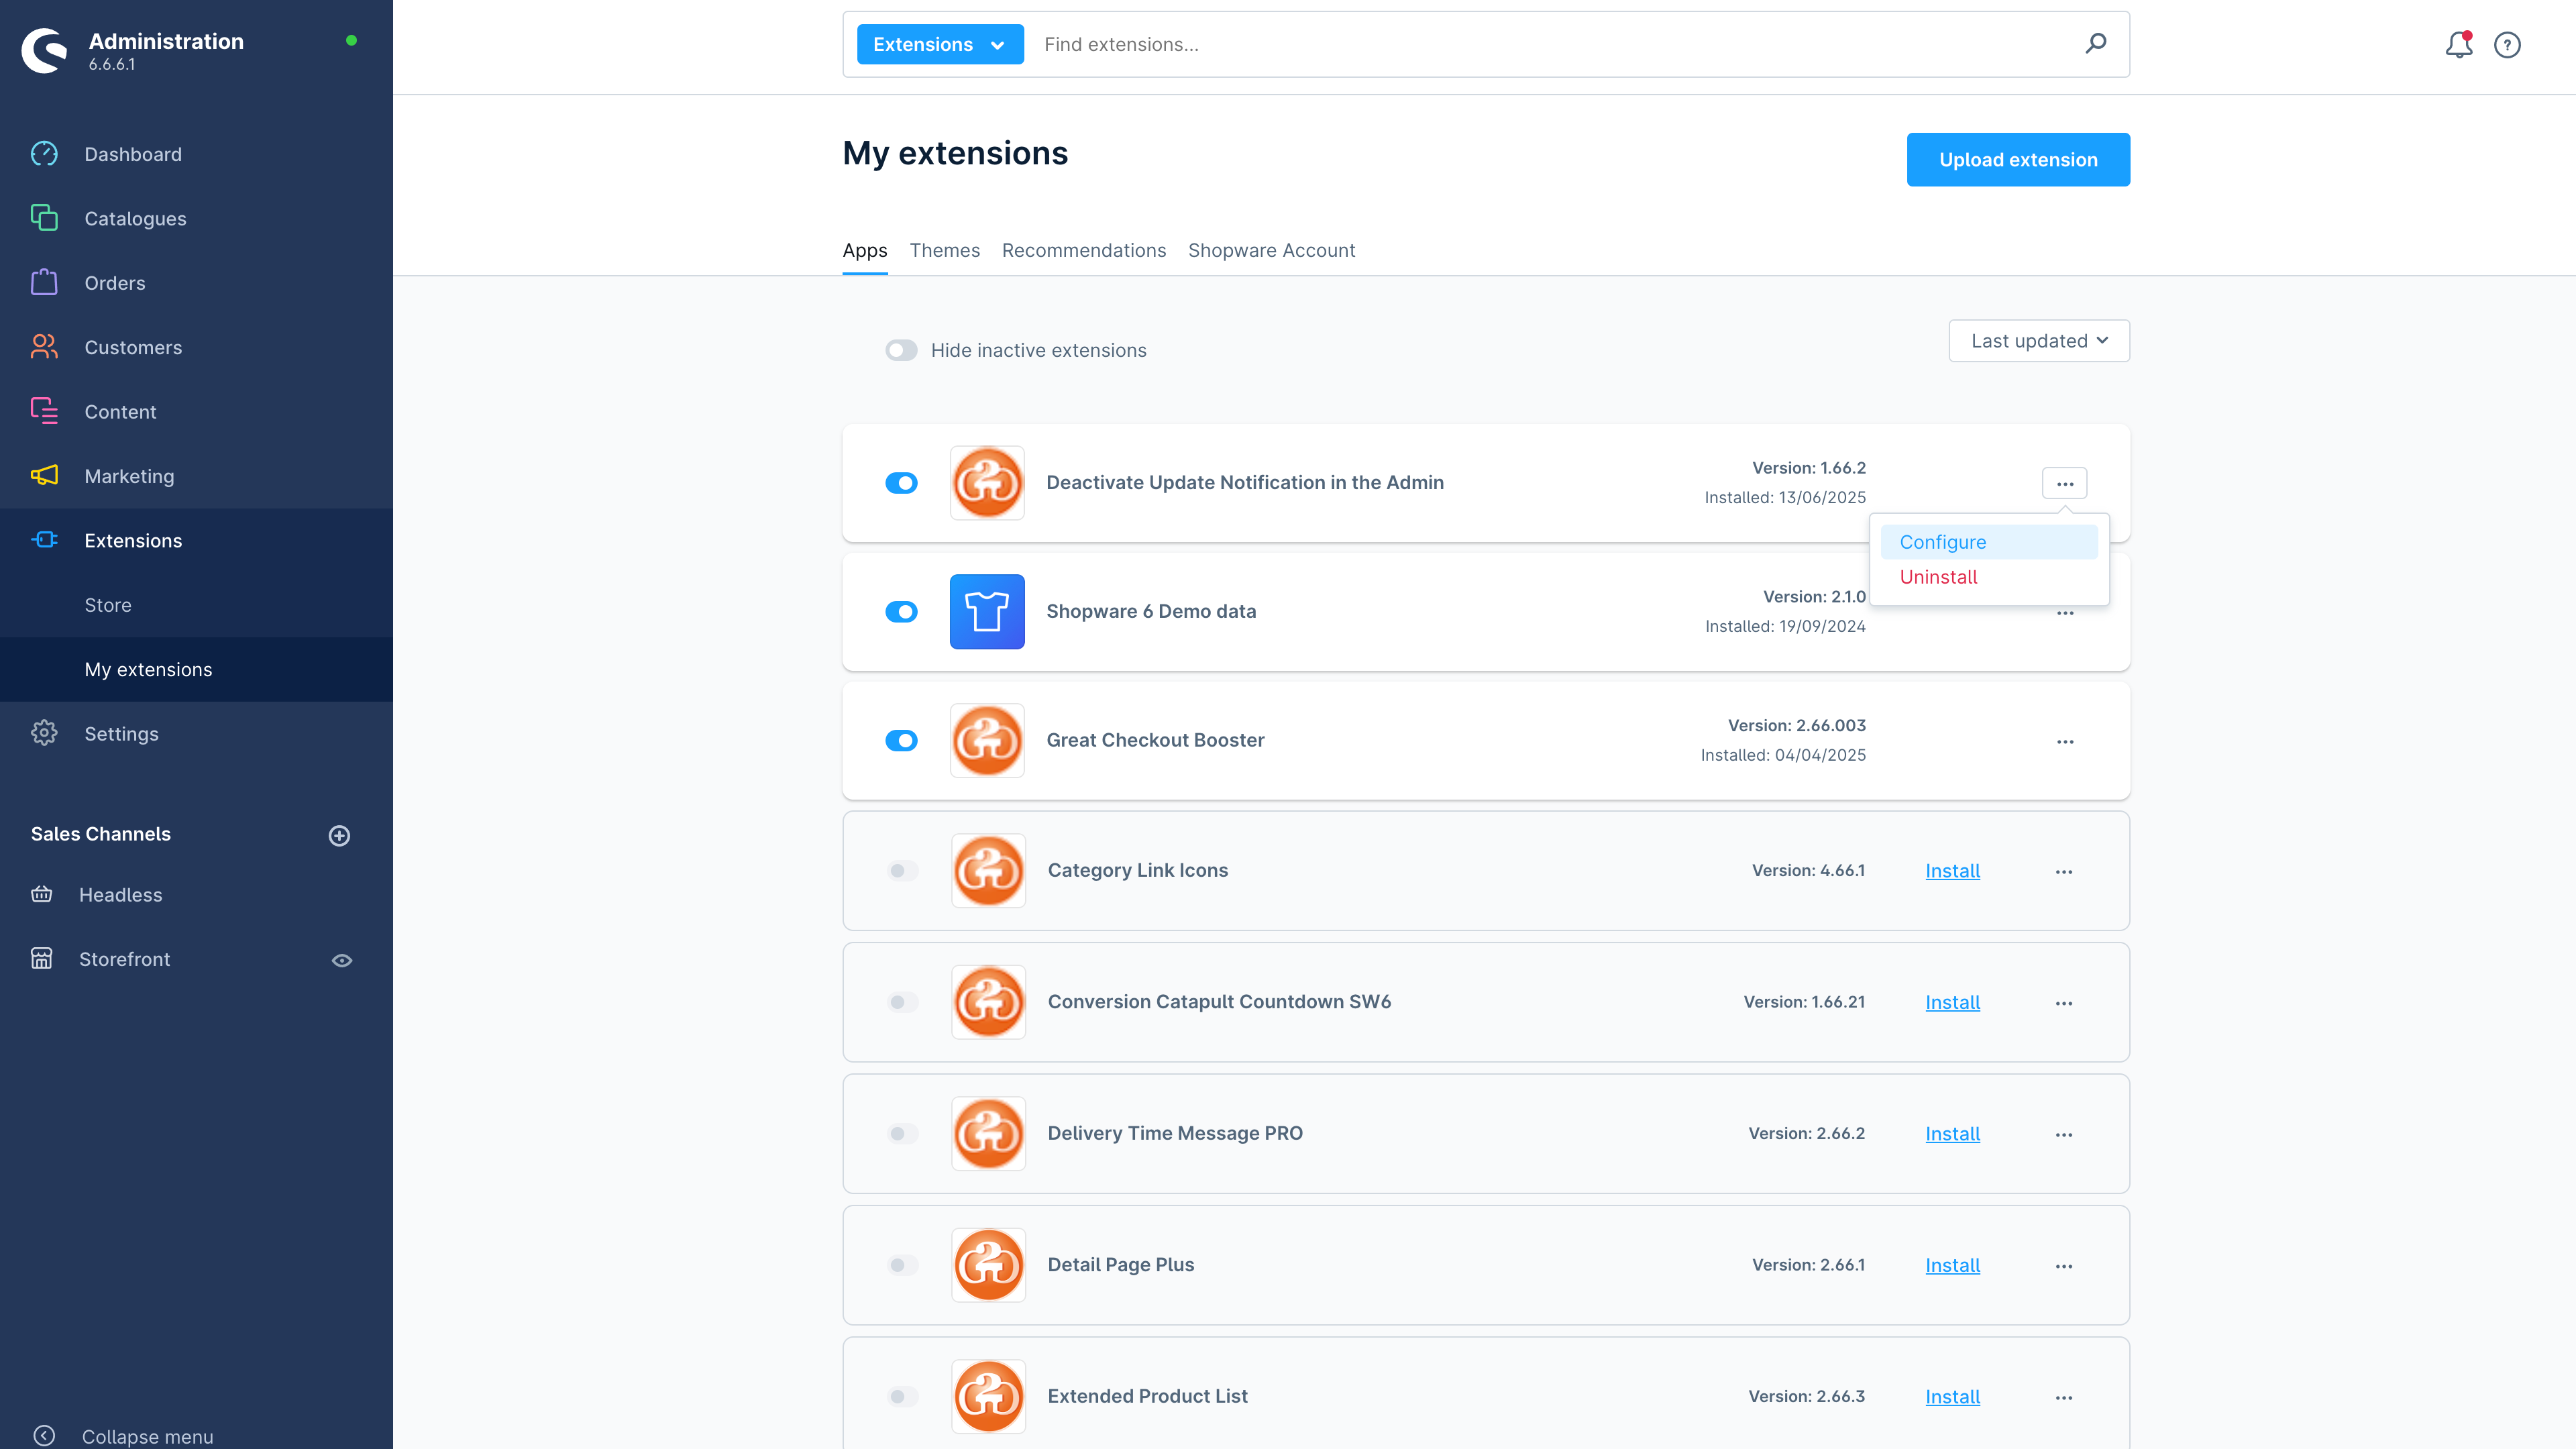Toggle off Great Checkout Booster
Image resolution: width=2576 pixels, height=1449 pixels.
point(901,741)
